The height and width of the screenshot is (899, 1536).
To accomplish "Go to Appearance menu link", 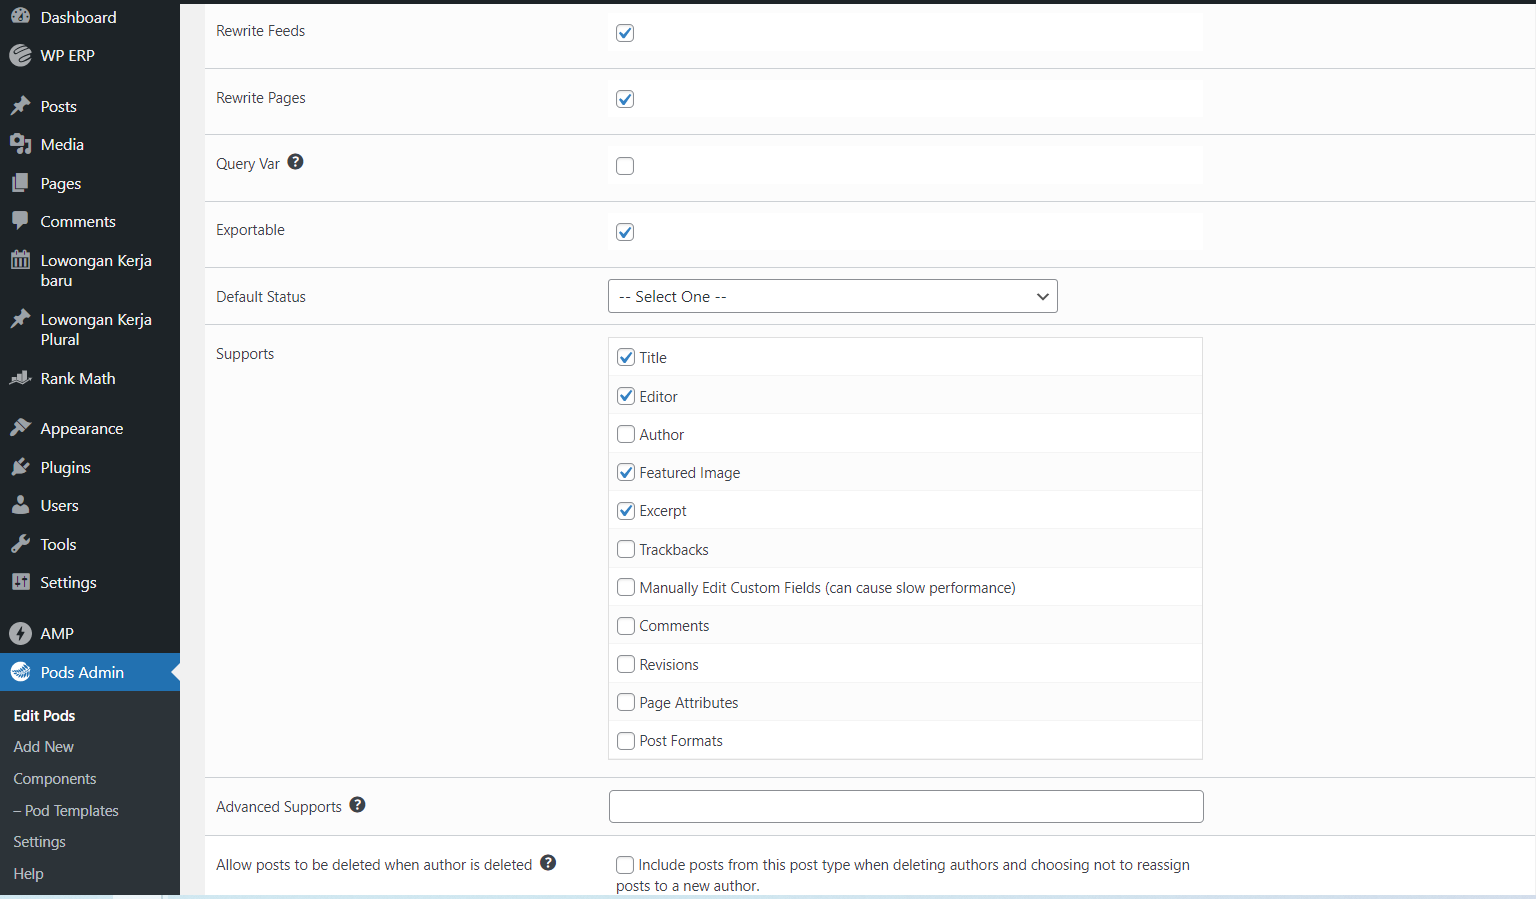I will (x=82, y=428).
